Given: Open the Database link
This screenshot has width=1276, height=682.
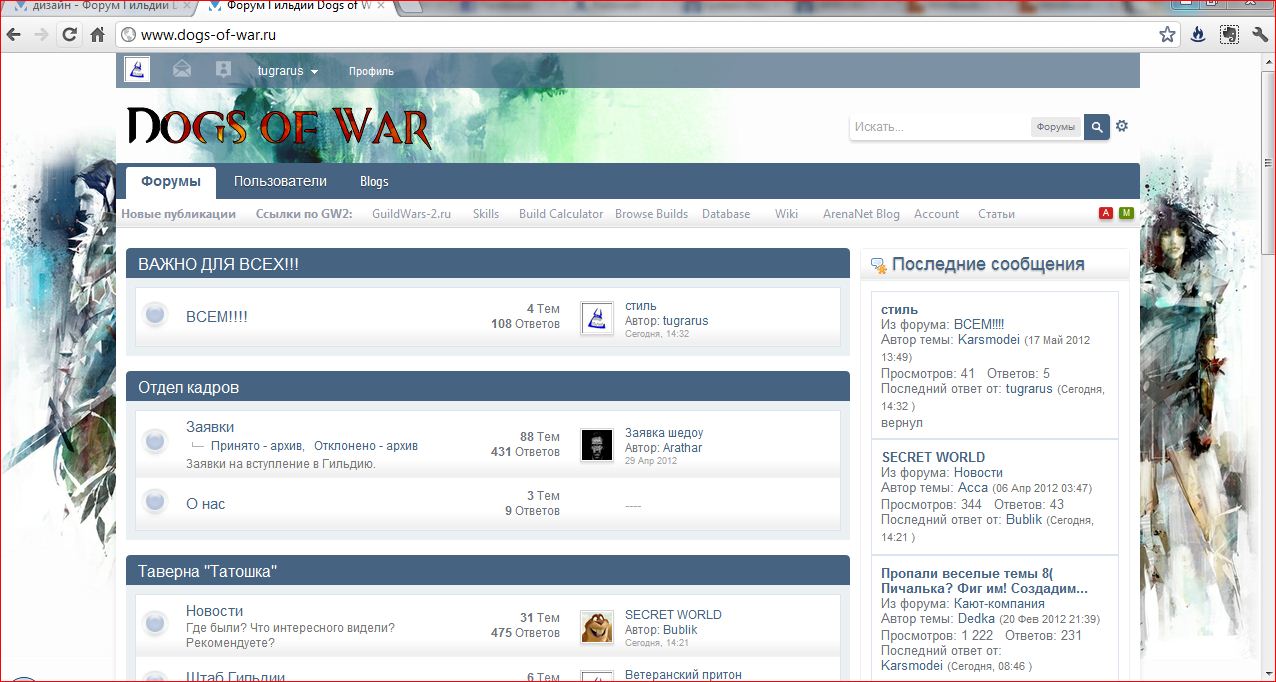Looking at the screenshot, I should pyautogui.click(x=726, y=214).
